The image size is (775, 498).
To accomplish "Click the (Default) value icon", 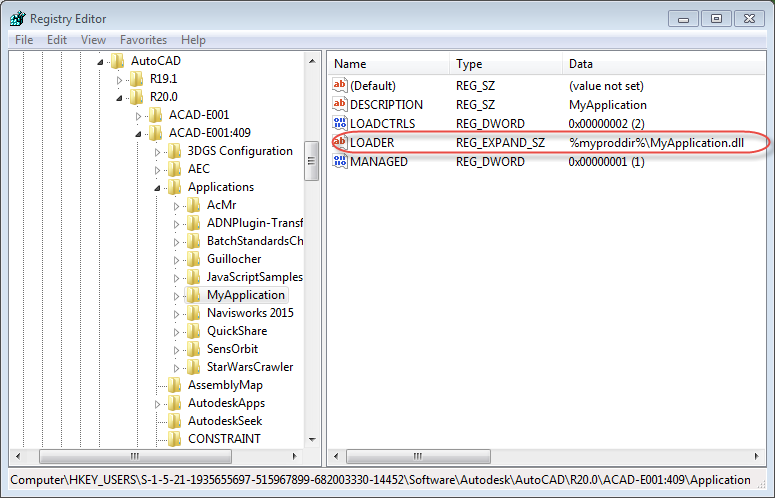I will pyautogui.click(x=339, y=86).
